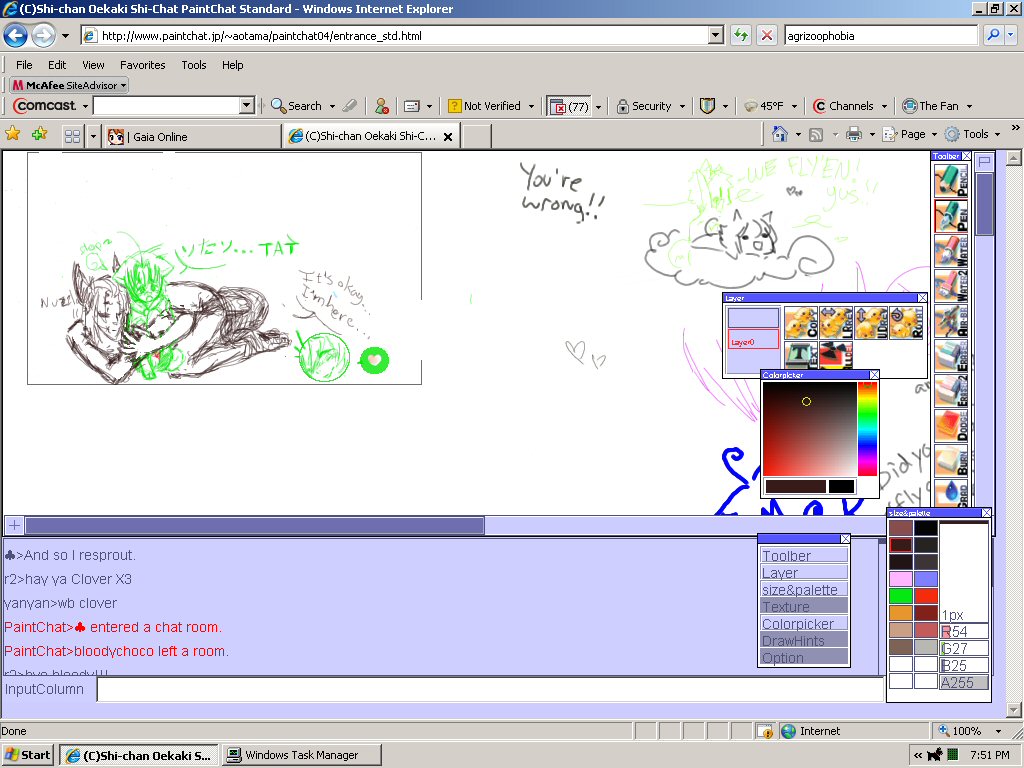The image size is (1024, 768).
Task: Toggle the size&palette panel visibility
Action: [x=805, y=590]
